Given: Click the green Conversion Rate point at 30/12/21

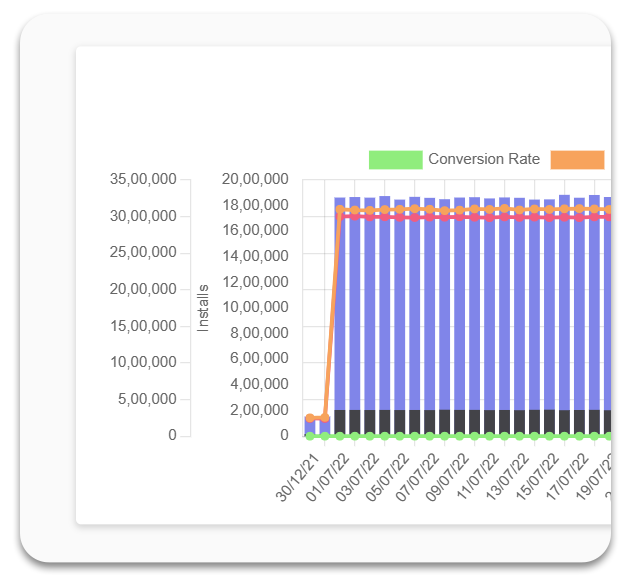Looking at the screenshot, I should 310,436.
